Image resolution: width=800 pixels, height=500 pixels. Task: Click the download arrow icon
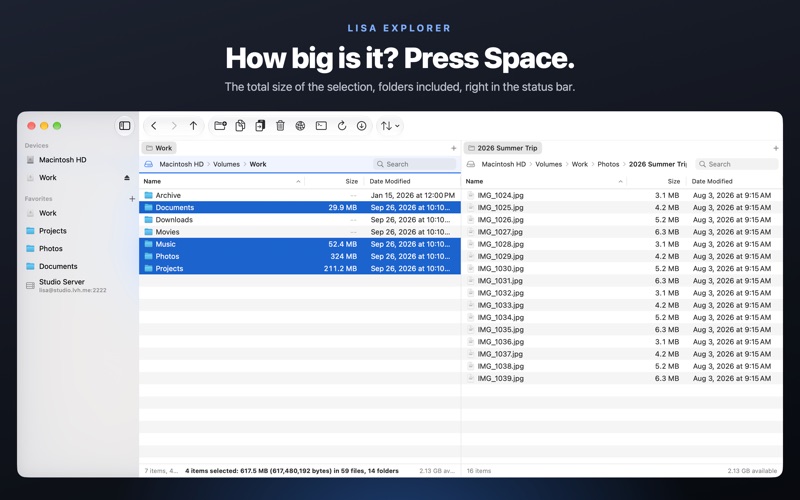point(362,126)
